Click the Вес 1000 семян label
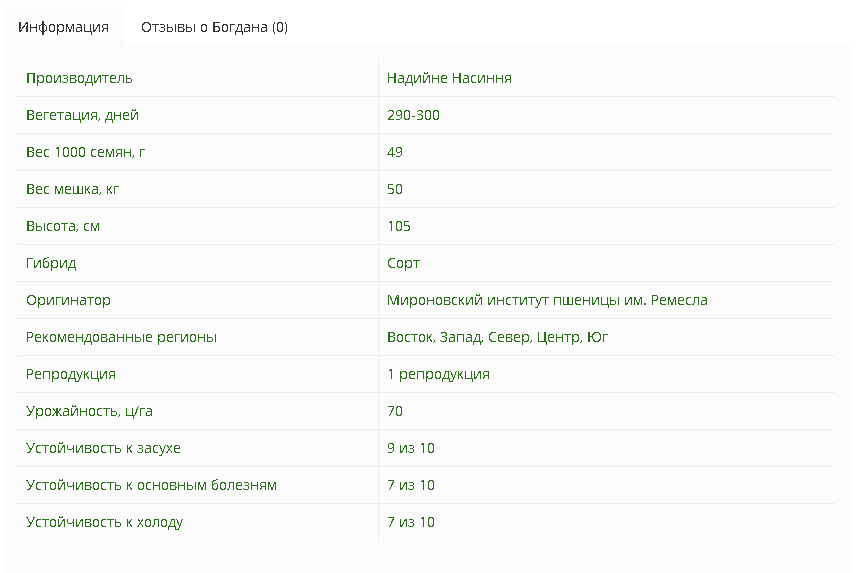This screenshot has height=573, width=859. [x=86, y=152]
